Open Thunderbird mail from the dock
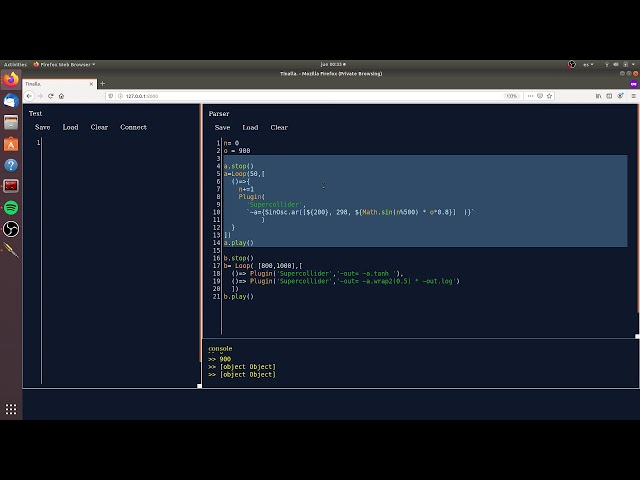This screenshot has height=480, width=640. click(11, 100)
